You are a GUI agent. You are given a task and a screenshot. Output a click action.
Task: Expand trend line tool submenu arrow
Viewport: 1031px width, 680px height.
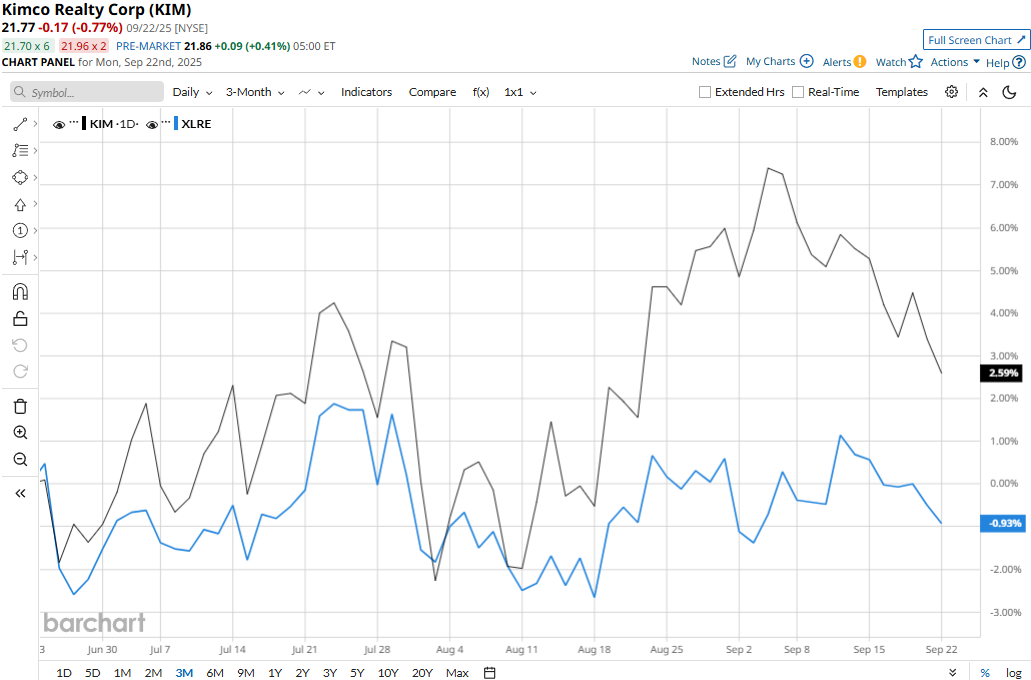click(35, 124)
